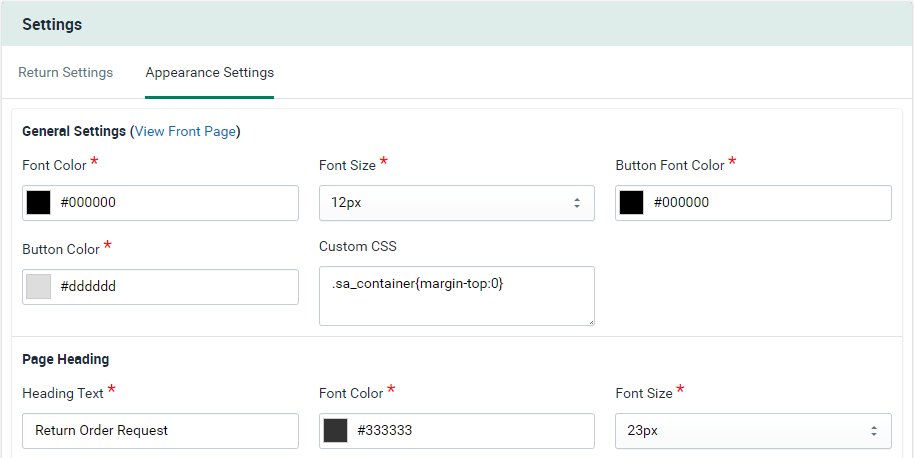Focus the General Settings Font Color hex field
914x458 pixels.
click(175, 203)
